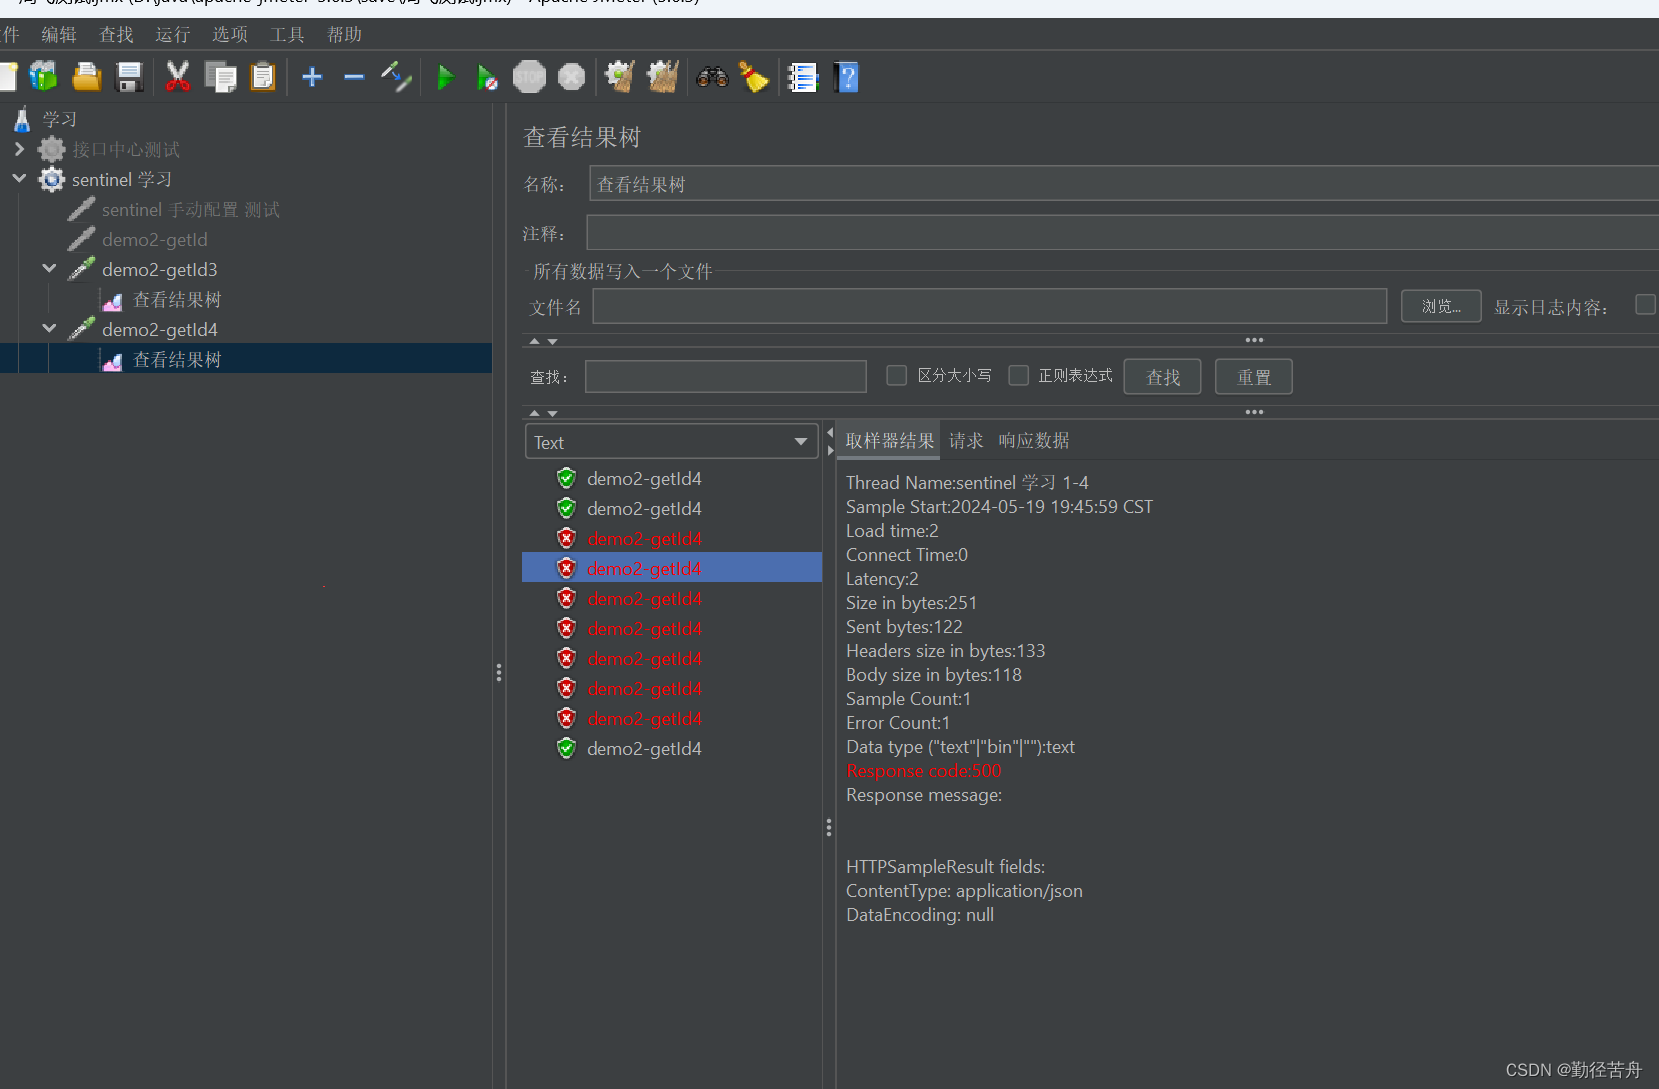Viewport: 1659px width, 1089px height.
Task: Focus the 查找 search input field
Action: coord(726,377)
